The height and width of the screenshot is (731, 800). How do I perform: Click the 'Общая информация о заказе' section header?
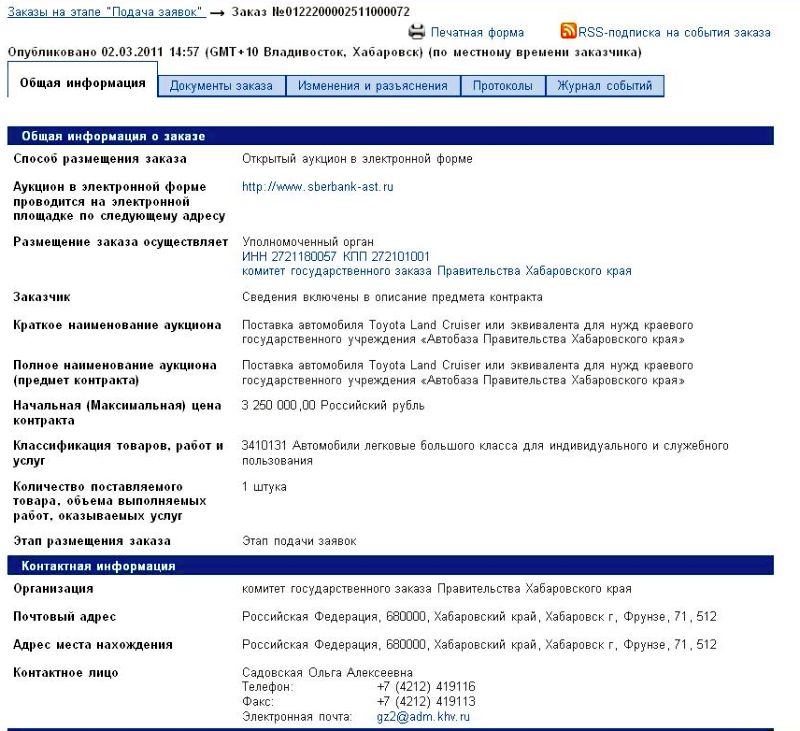pos(113,136)
